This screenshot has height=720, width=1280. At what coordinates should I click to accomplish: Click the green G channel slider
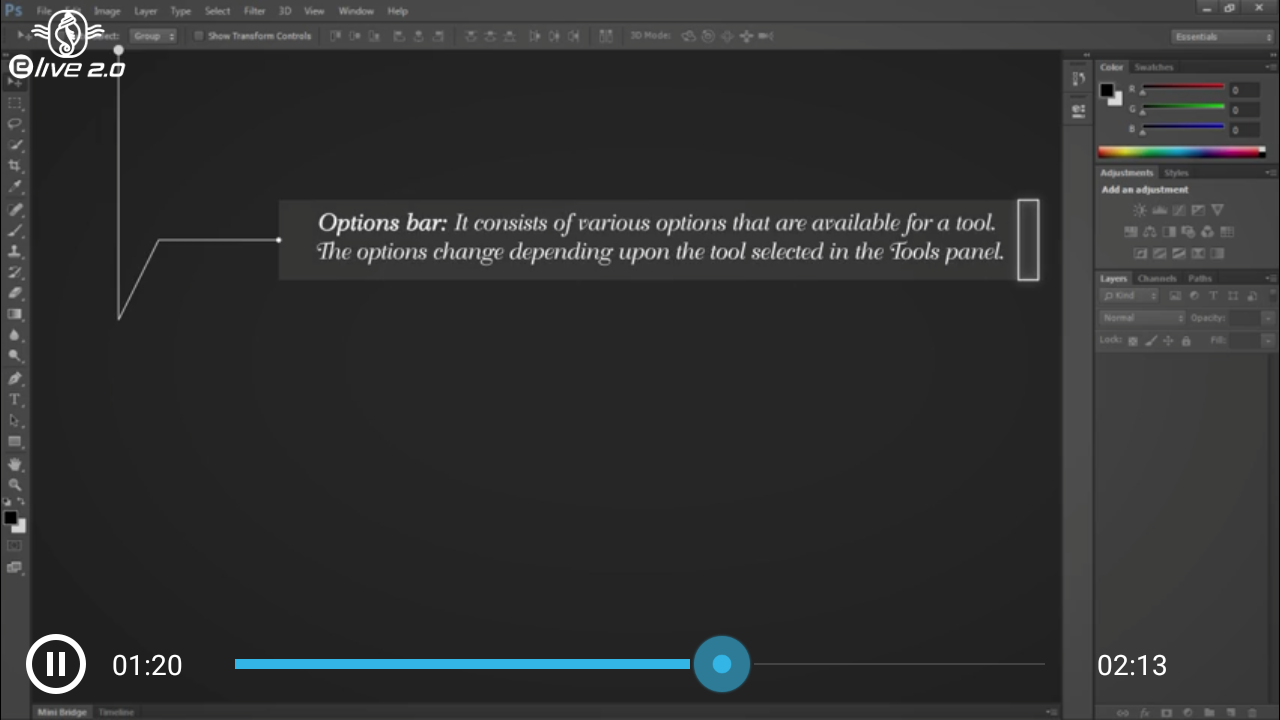tap(1183, 108)
